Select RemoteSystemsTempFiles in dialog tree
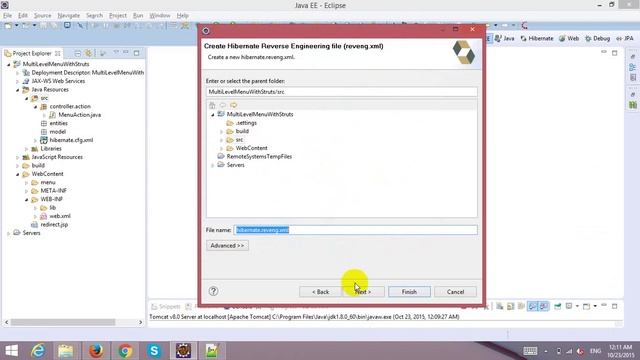This screenshot has height=360, width=640. point(259,156)
